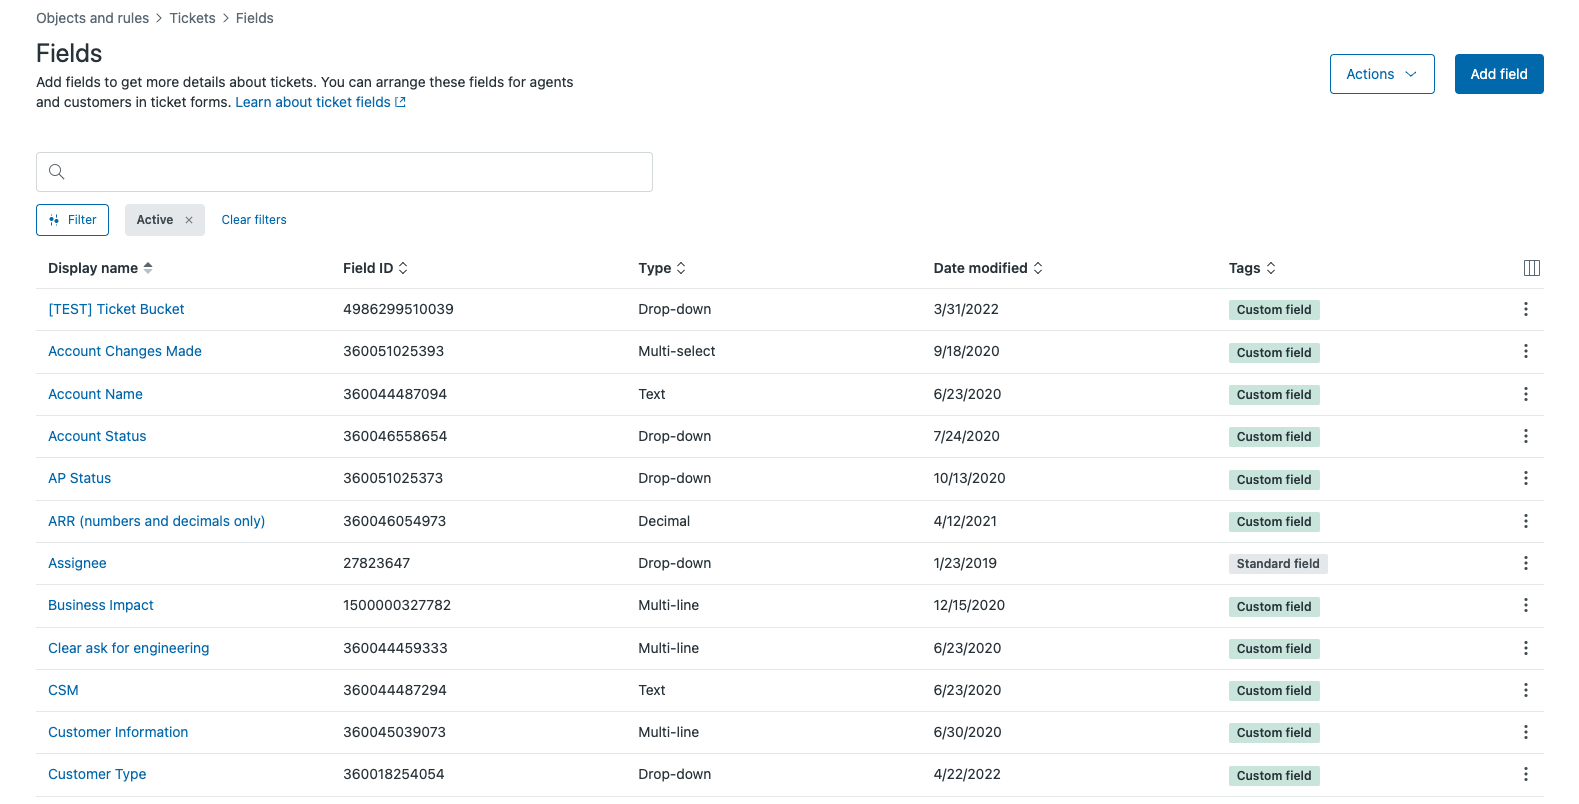This screenshot has height=804, width=1579.
Task: Sort by Display name column
Action: pyautogui.click(x=100, y=268)
